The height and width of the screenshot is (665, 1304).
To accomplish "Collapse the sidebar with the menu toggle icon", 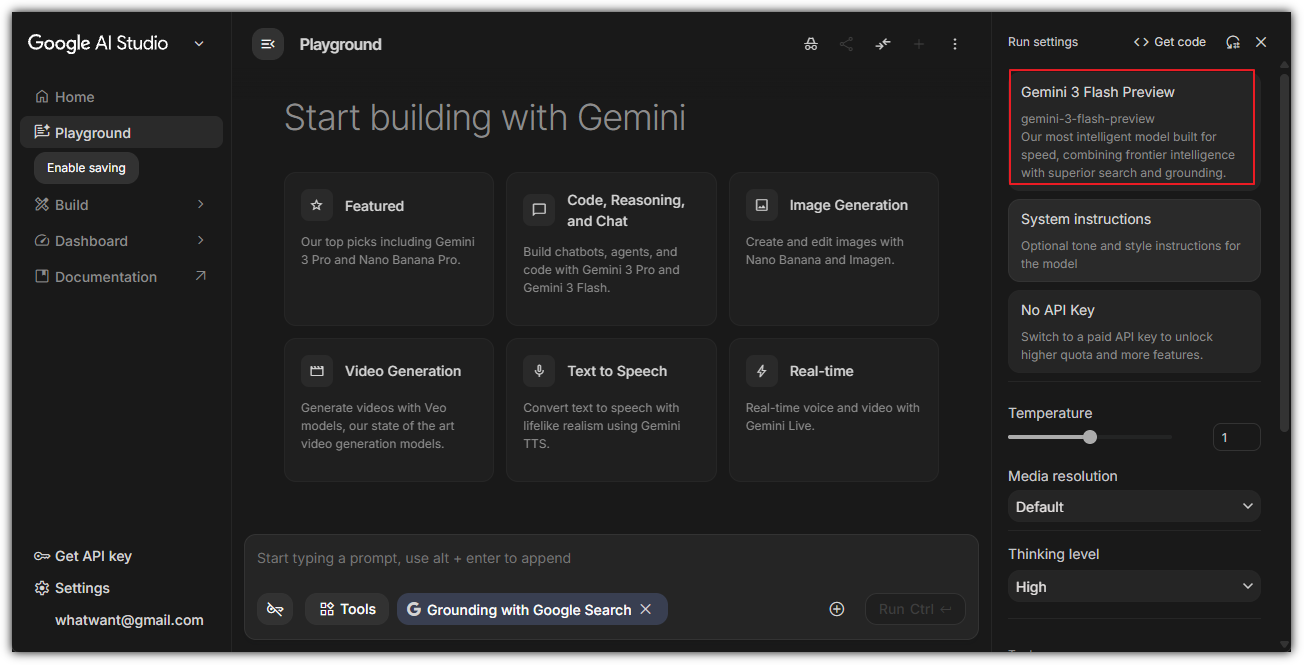I will click(x=268, y=44).
